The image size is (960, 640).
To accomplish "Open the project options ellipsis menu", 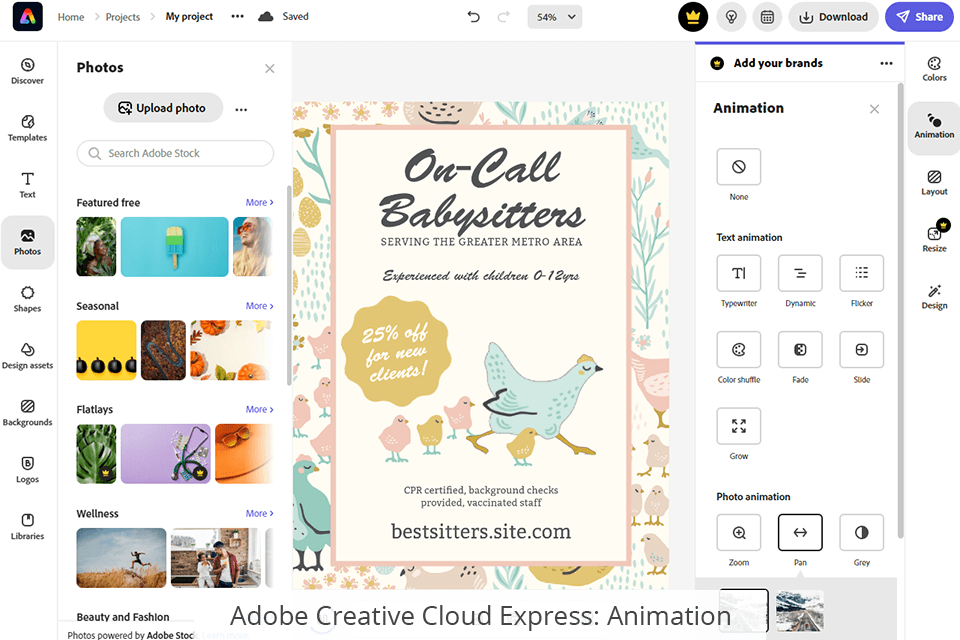I will 238,17.
